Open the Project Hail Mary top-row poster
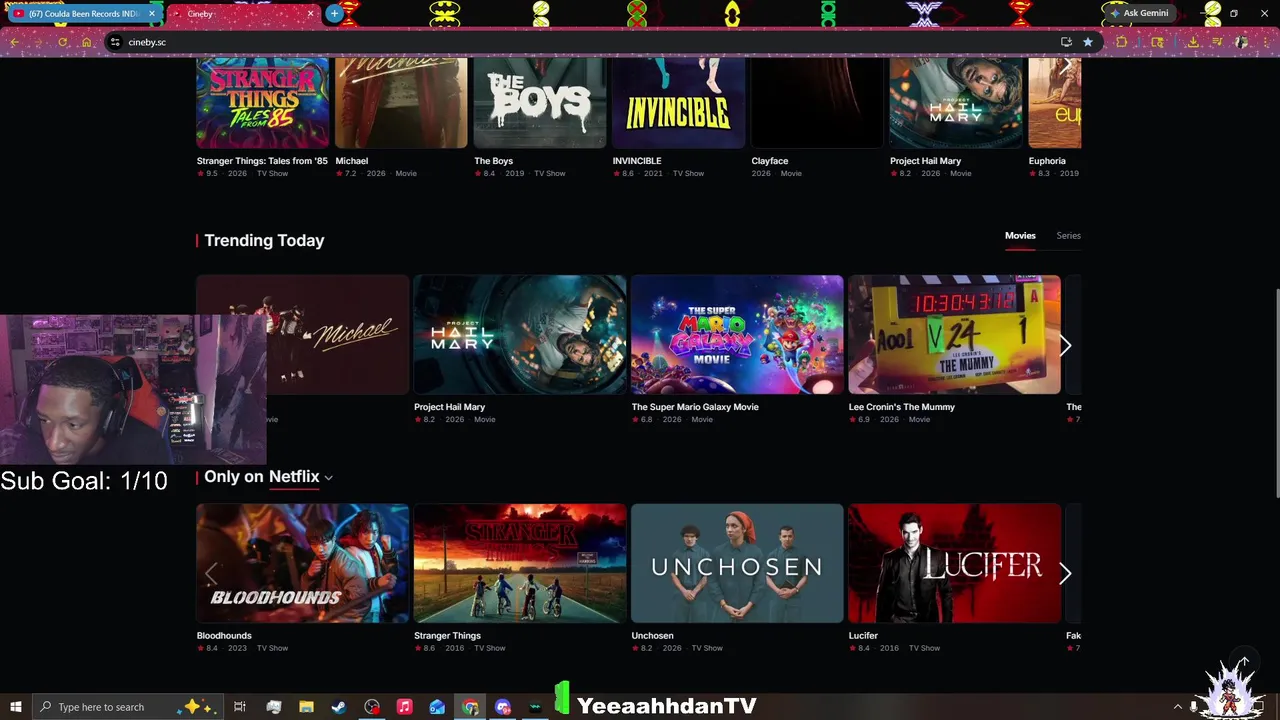Screen dimensions: 1280x720 point(956,103)
